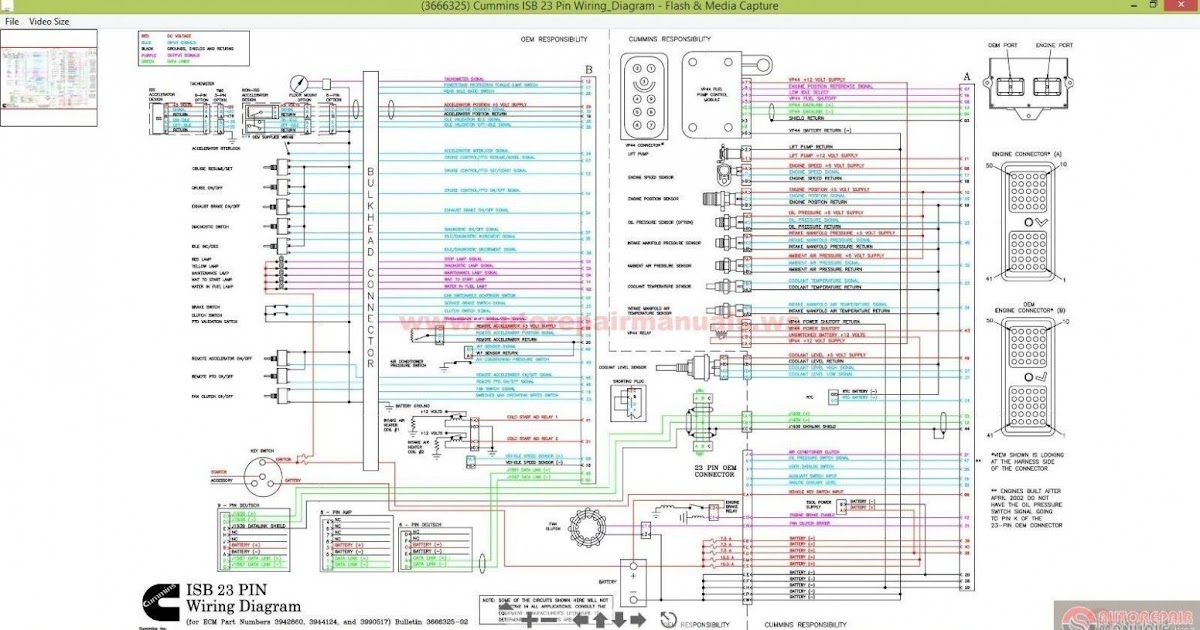Open the File menu
This screenshot has height=630, width=1200.
click(12, 21)
